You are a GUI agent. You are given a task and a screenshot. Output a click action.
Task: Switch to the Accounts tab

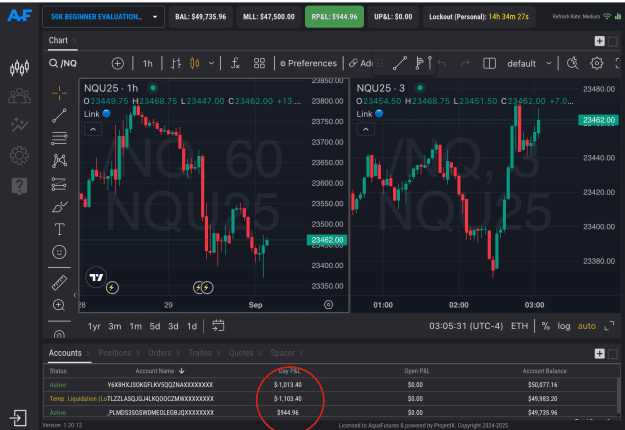pyautogui.click(x=65, y=353)
